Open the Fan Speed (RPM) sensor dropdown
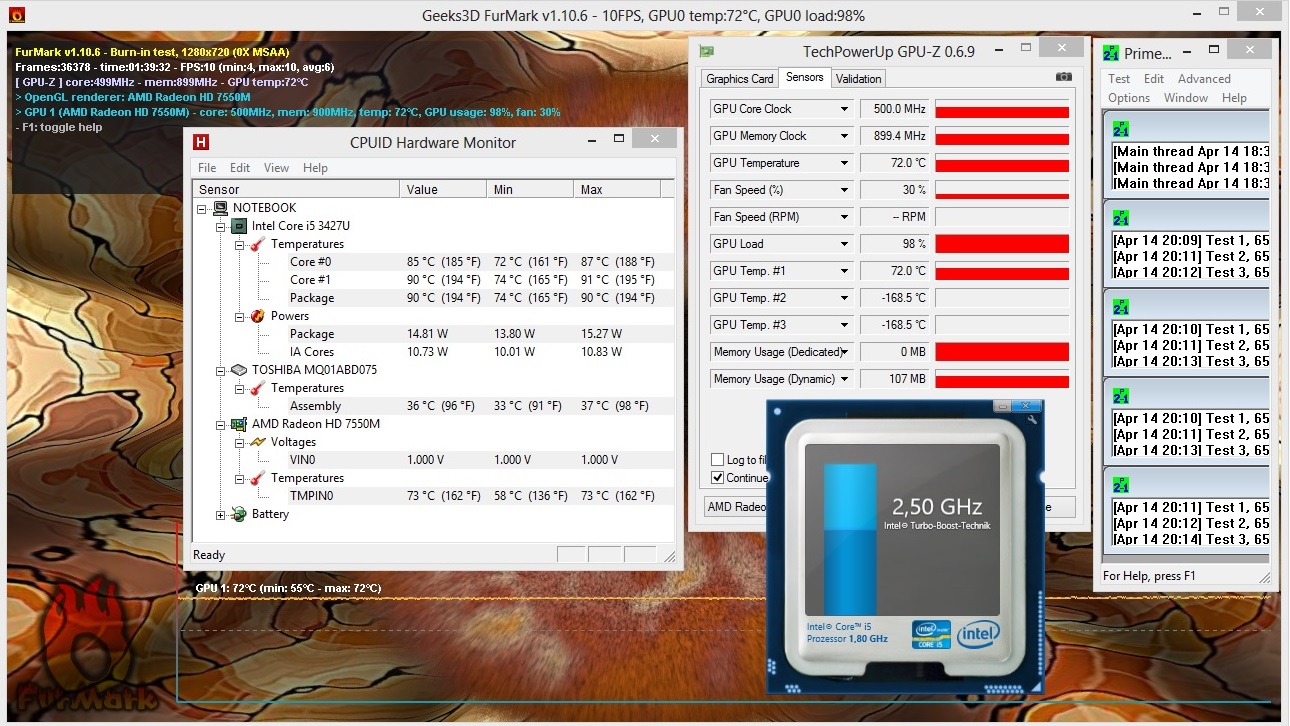The height and width of the screenshot is (726, 1290). pyautogui.click(x=844, y=217)
